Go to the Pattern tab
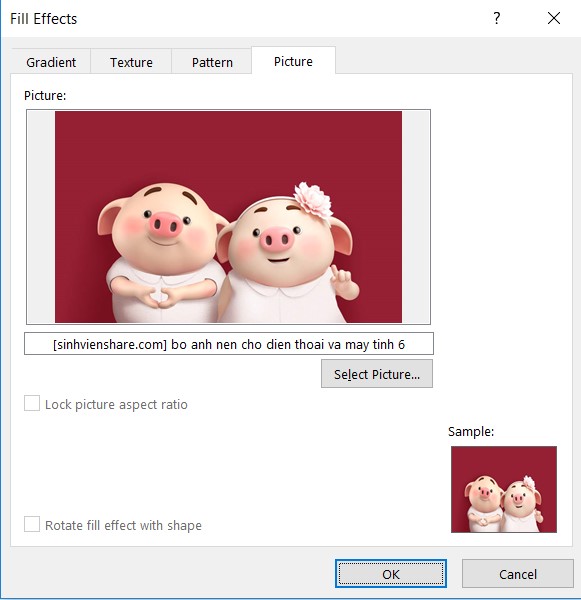Screen dimensions: 581x600 click(x=212, y=62)
